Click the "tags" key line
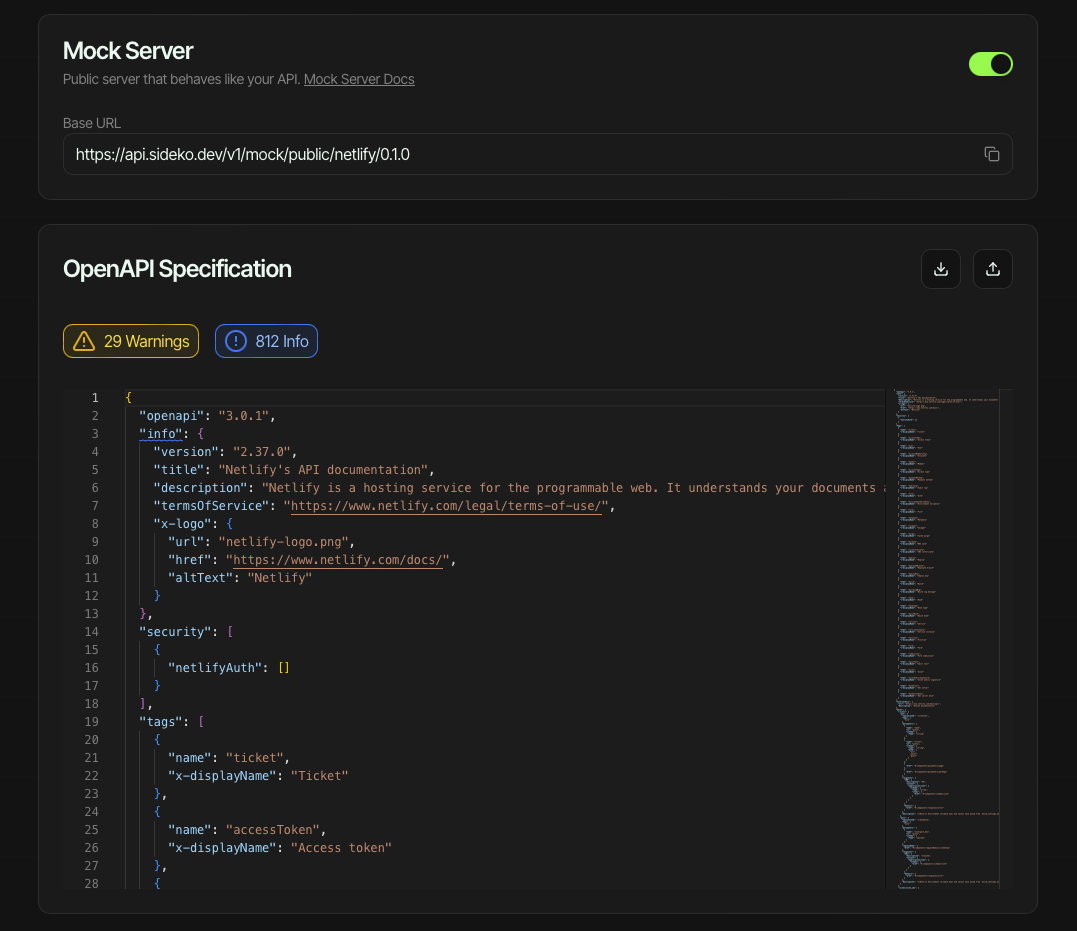 (x=171, y=721)
